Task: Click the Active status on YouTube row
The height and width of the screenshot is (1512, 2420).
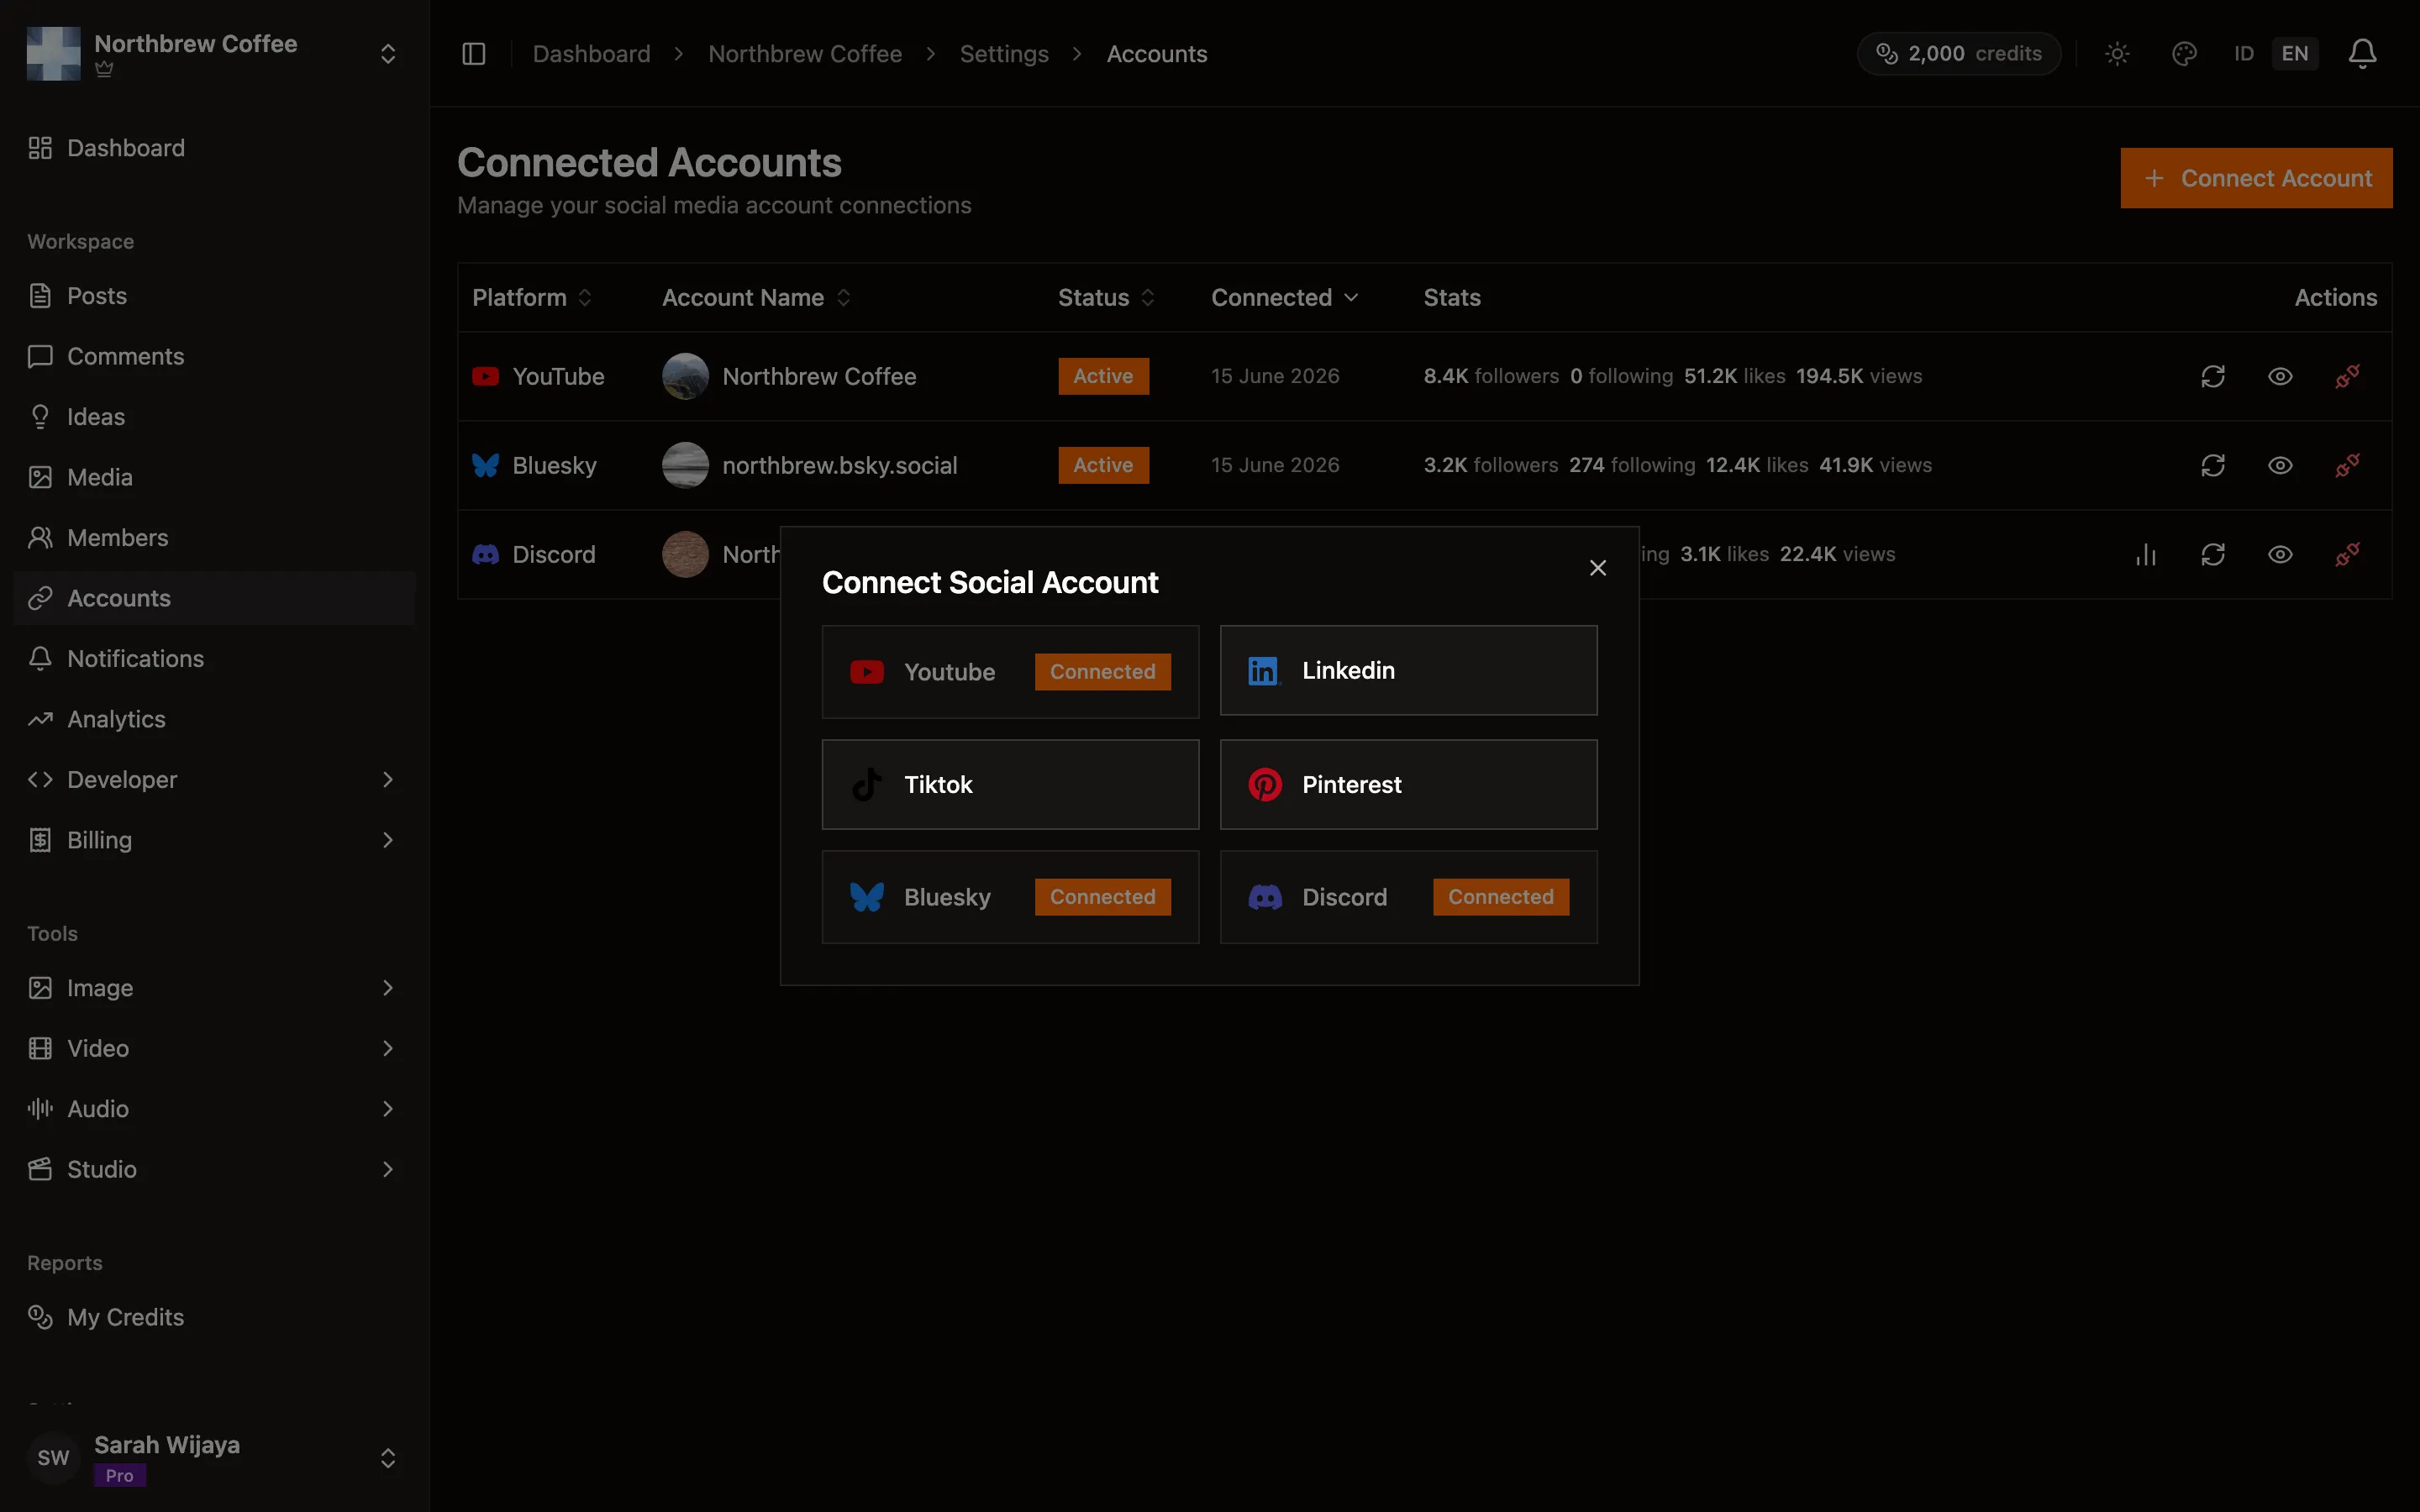Action: click(1103, 376)
